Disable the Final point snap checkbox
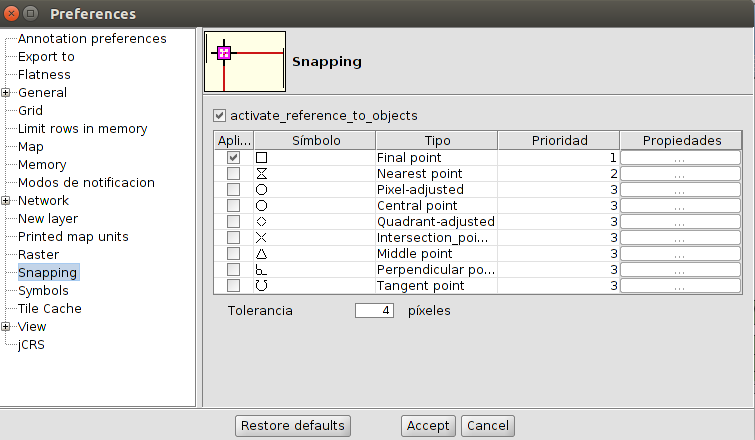This screenshot has width=755, height=440. (x=233, y=158)
